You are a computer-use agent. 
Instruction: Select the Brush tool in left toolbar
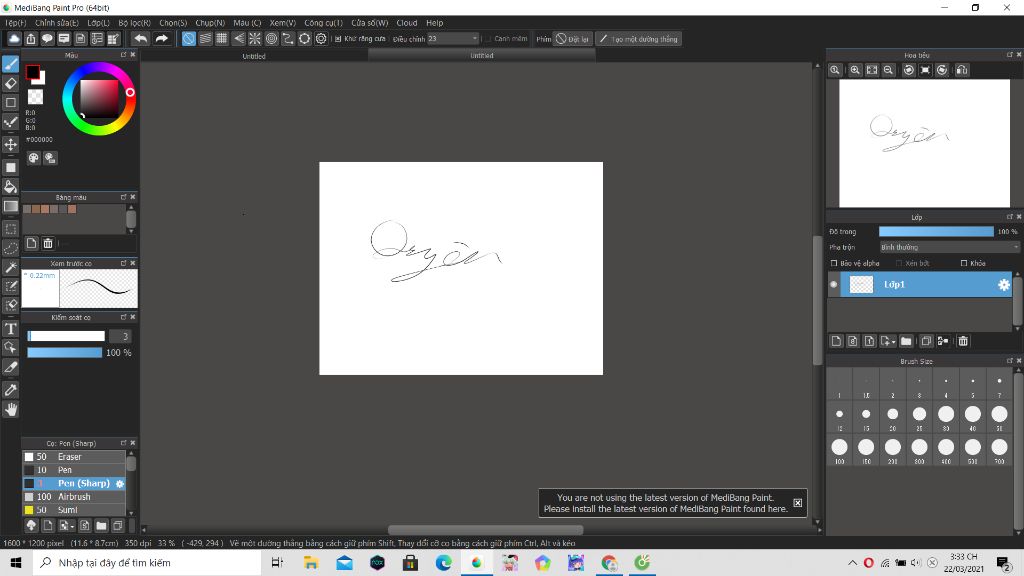pyautogui.click(x=10, y=64)
